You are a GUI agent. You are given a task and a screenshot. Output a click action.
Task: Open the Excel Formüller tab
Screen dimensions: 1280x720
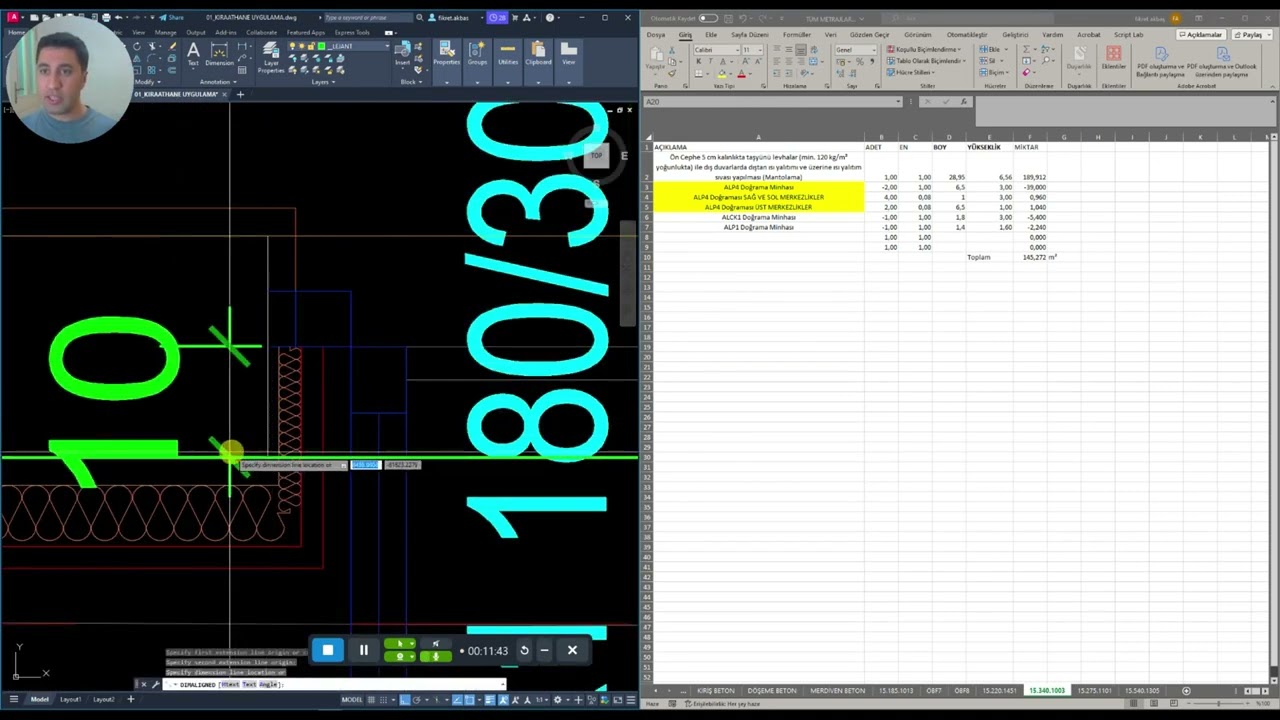point(797,34)
